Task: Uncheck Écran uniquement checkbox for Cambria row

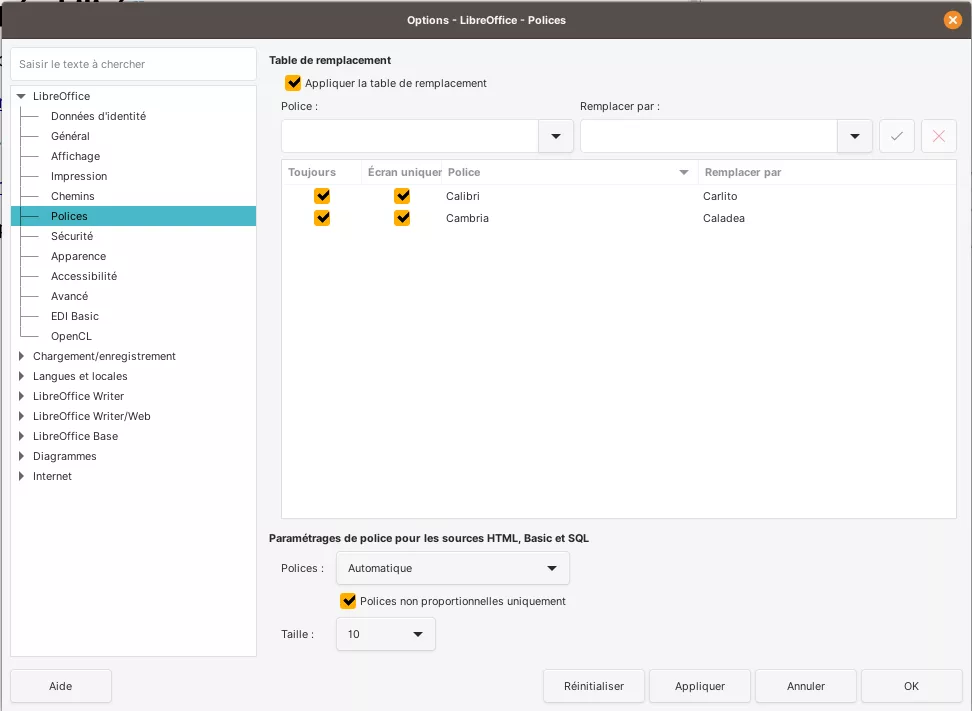Action: point(402,218)
